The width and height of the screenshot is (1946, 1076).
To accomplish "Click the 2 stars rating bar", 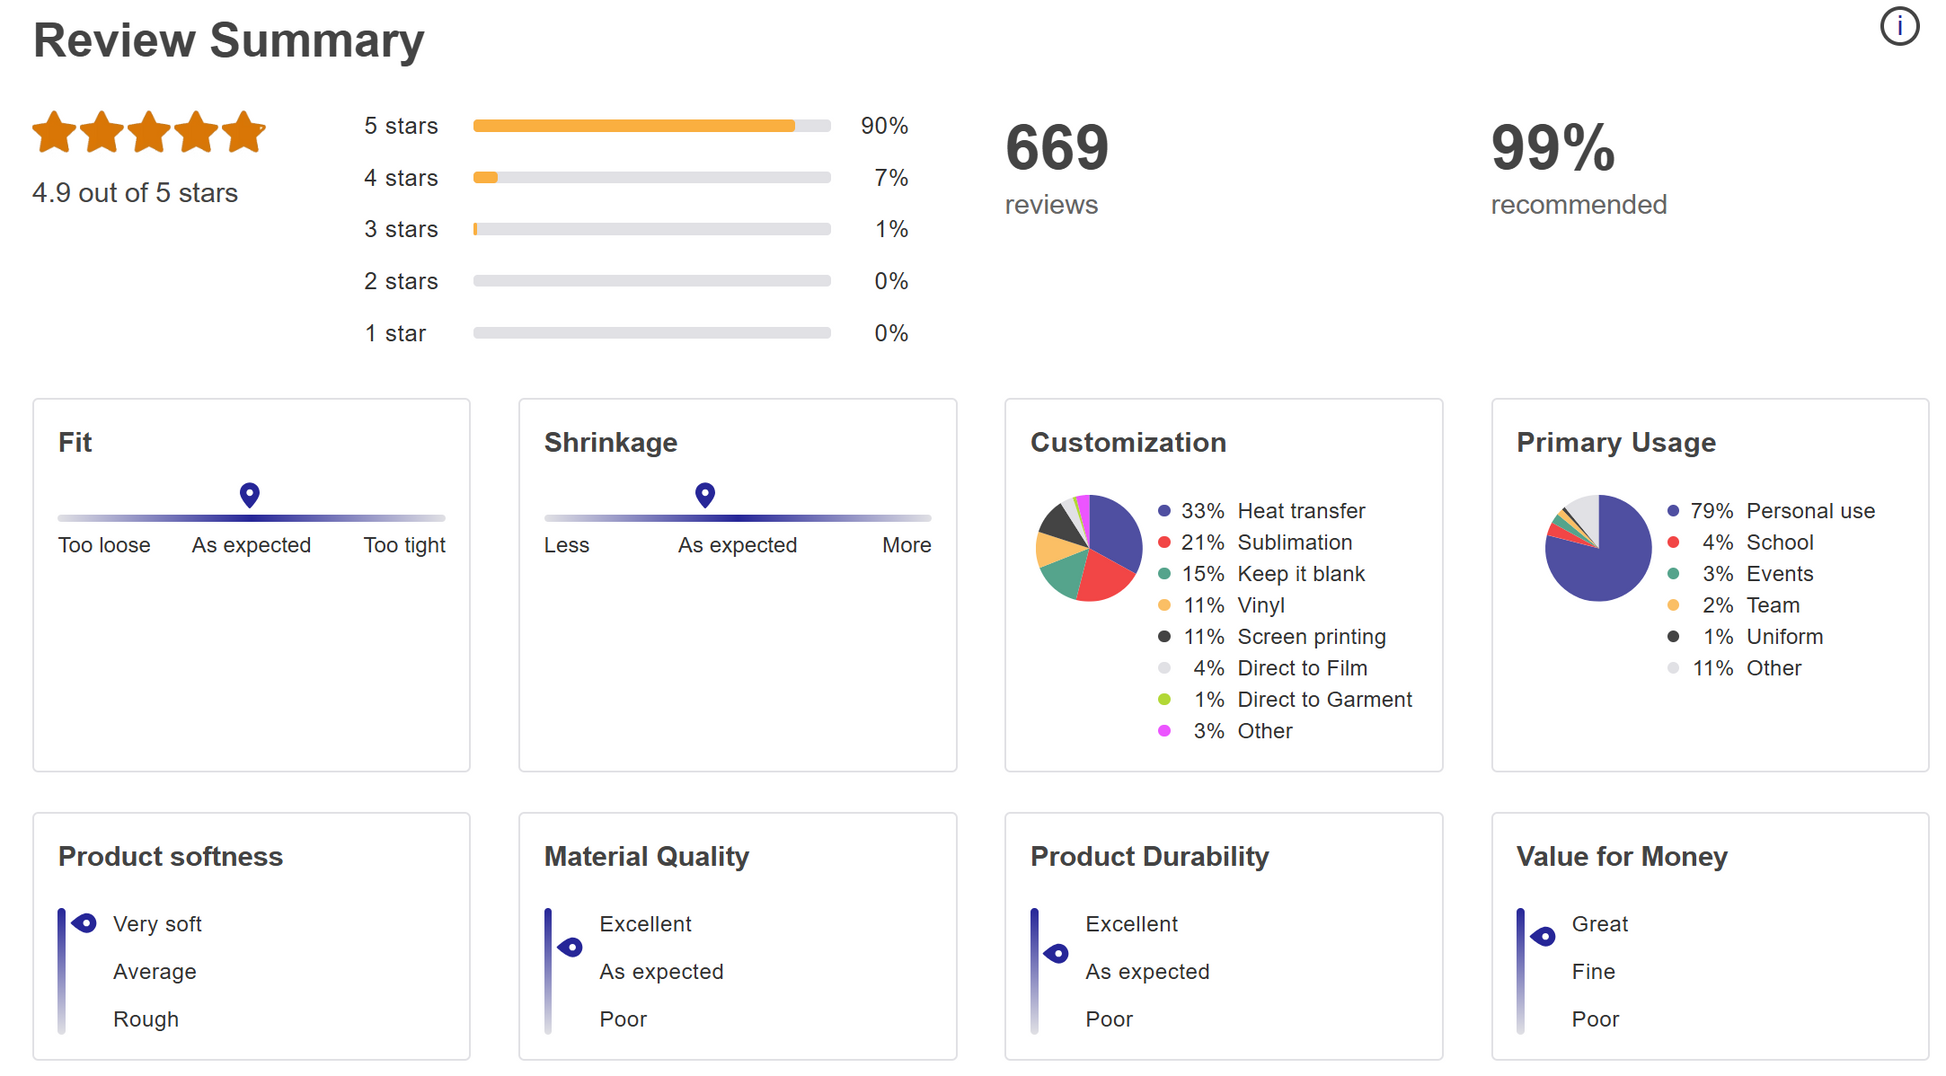I will (651, 281).
